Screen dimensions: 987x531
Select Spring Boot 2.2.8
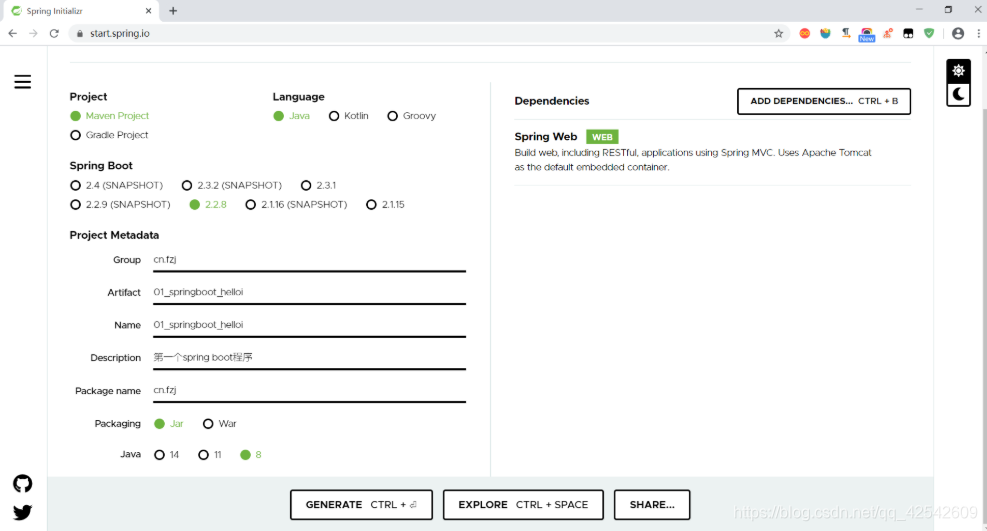click(208, 204)
